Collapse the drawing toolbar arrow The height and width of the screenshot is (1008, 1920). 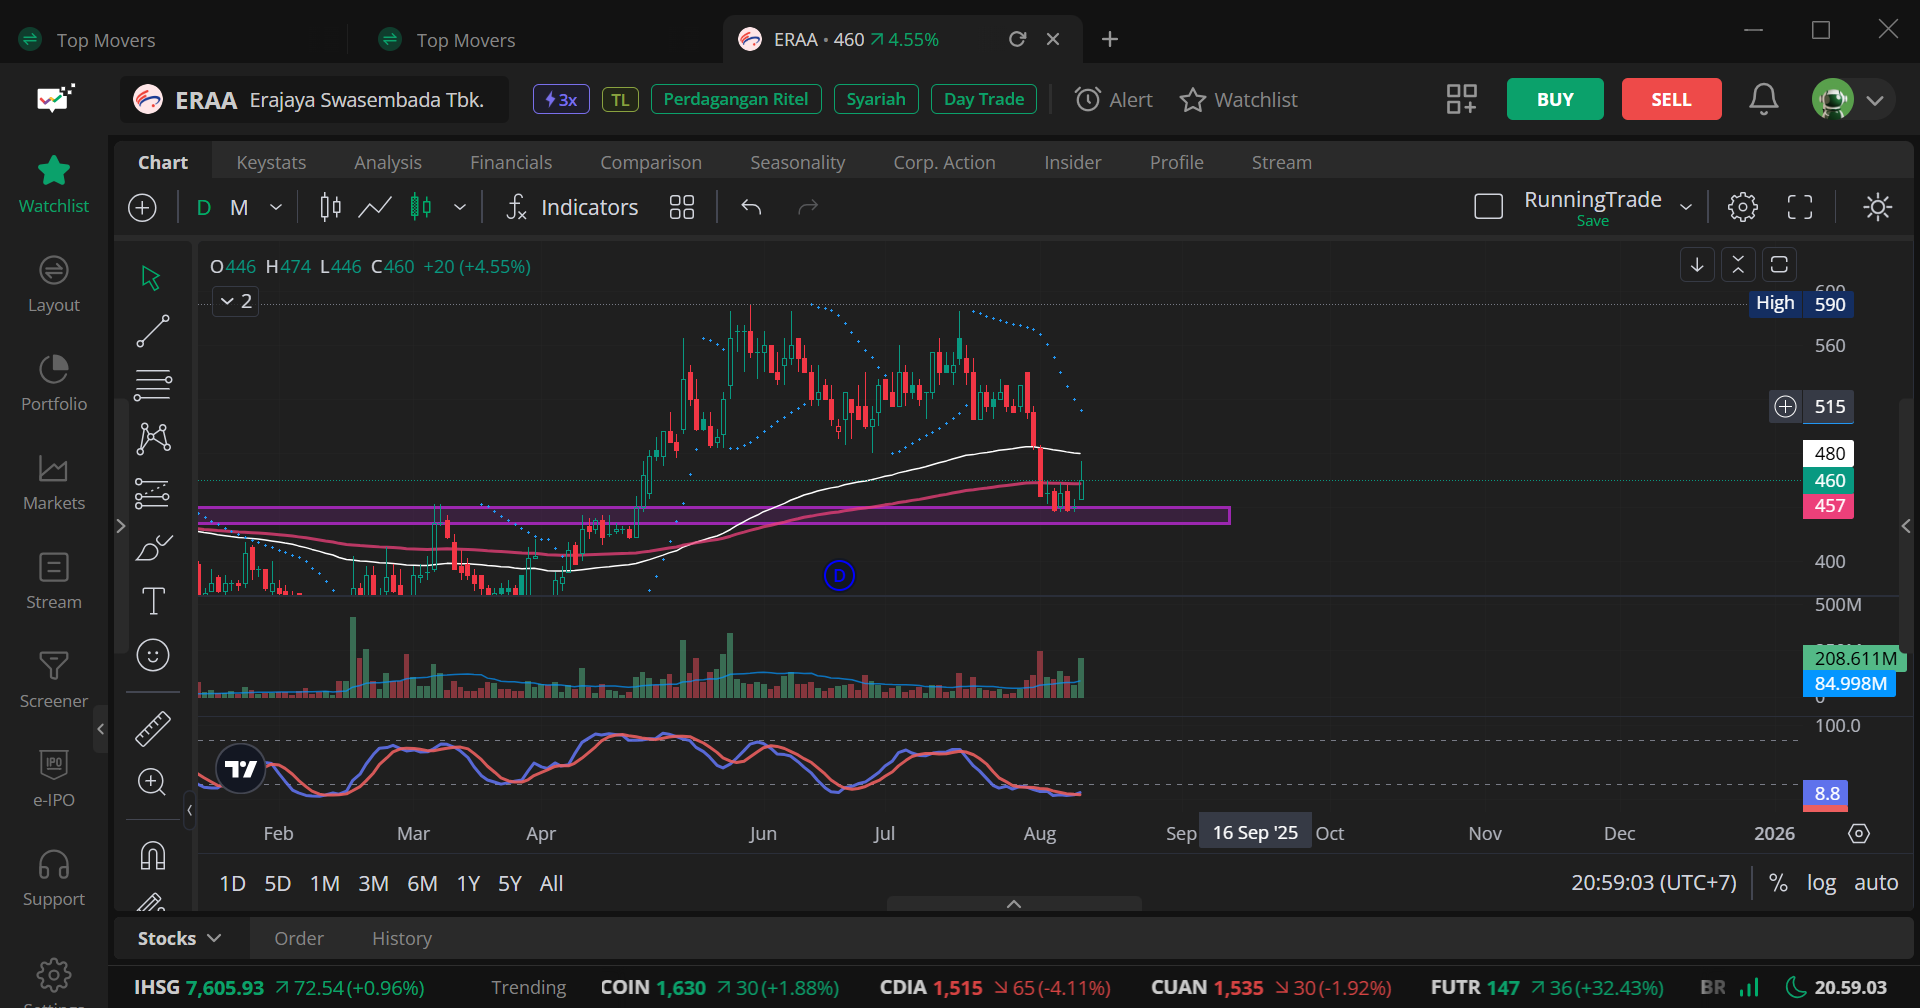click(189, 810)
